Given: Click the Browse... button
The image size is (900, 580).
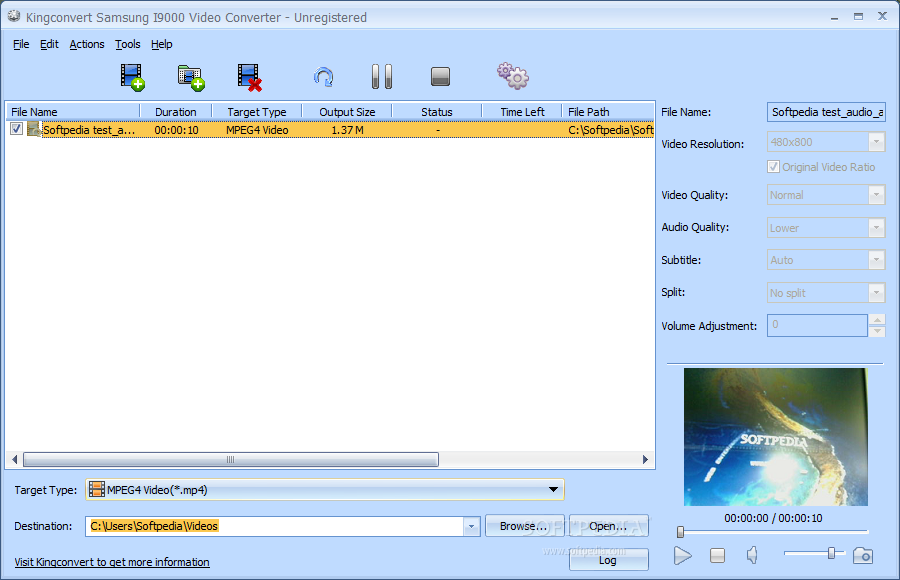Looking at the screenshot, I should (524, 526).
